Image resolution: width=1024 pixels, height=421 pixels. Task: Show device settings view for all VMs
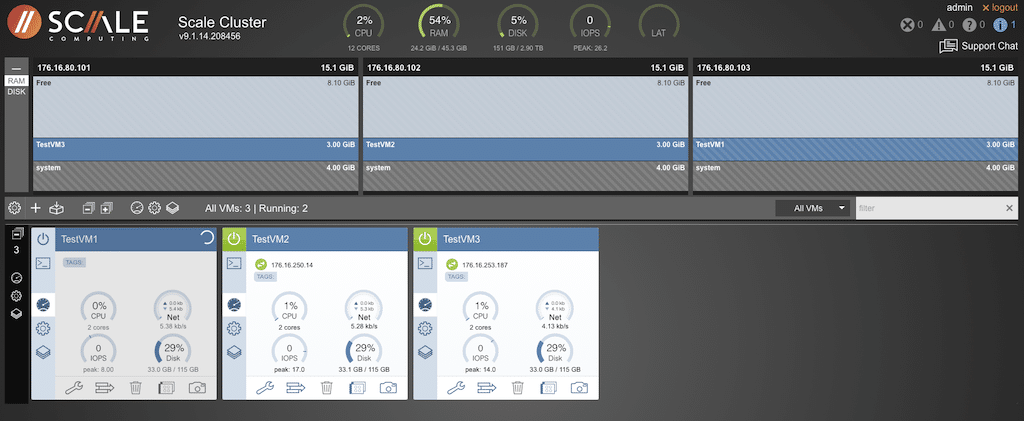[x=154, y=208]
